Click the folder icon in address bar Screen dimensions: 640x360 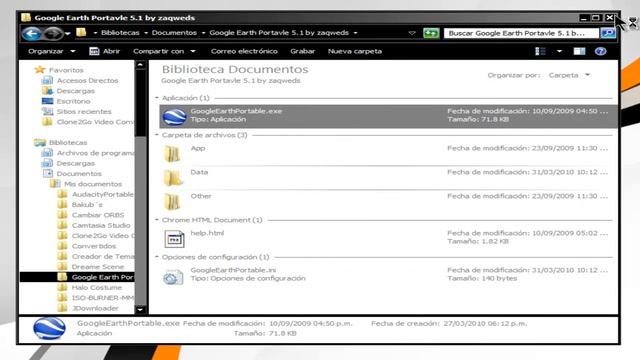click(81, 32)
